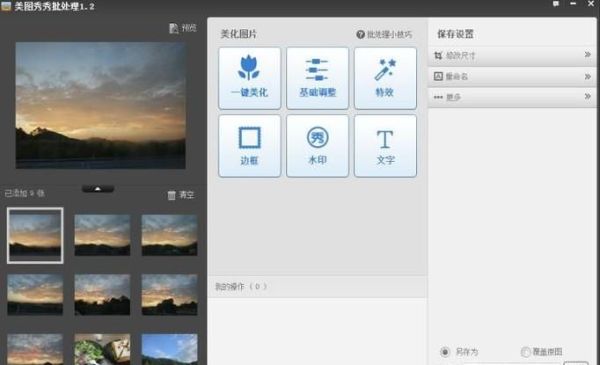
Task: Open the 水印 watermark tool
Action: 317,146
